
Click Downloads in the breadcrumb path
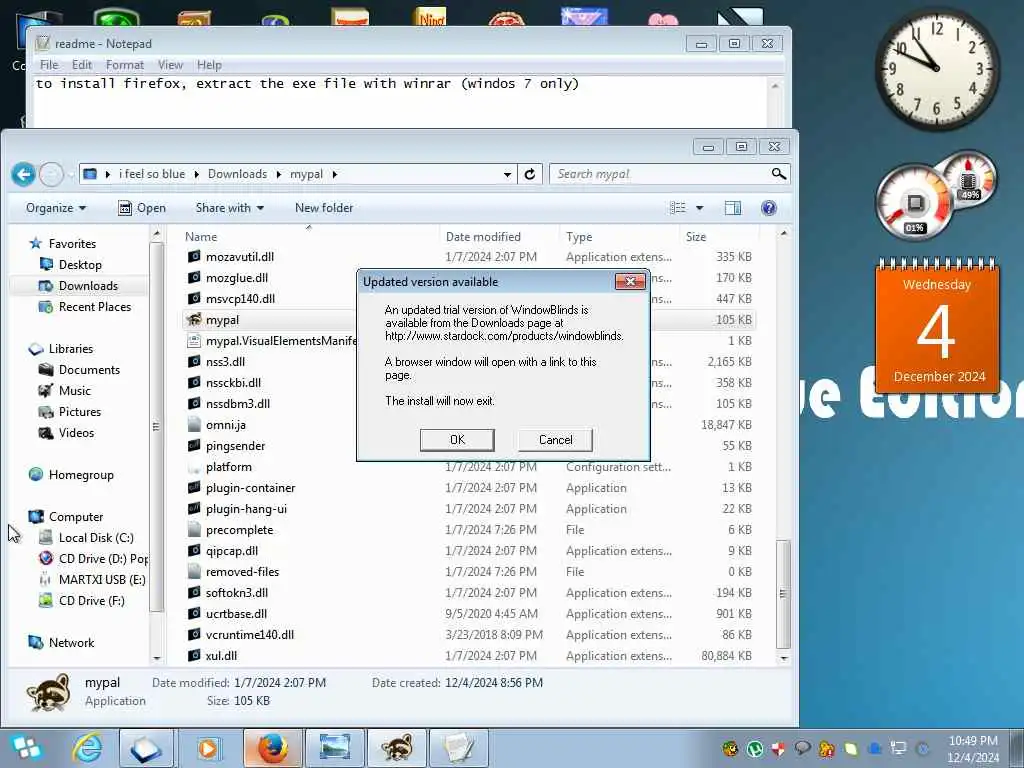237,174
